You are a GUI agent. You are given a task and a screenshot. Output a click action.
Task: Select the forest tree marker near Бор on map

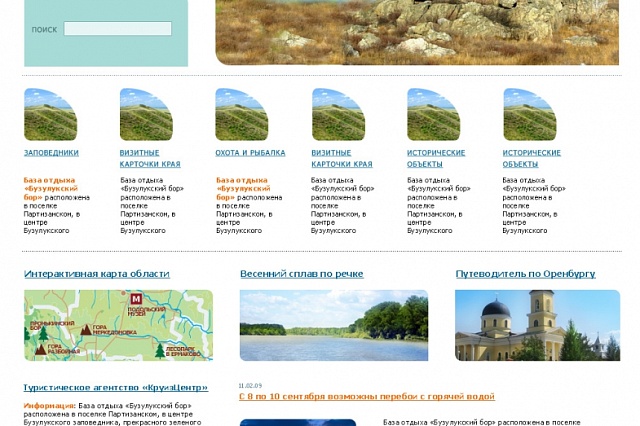(43, 334)
